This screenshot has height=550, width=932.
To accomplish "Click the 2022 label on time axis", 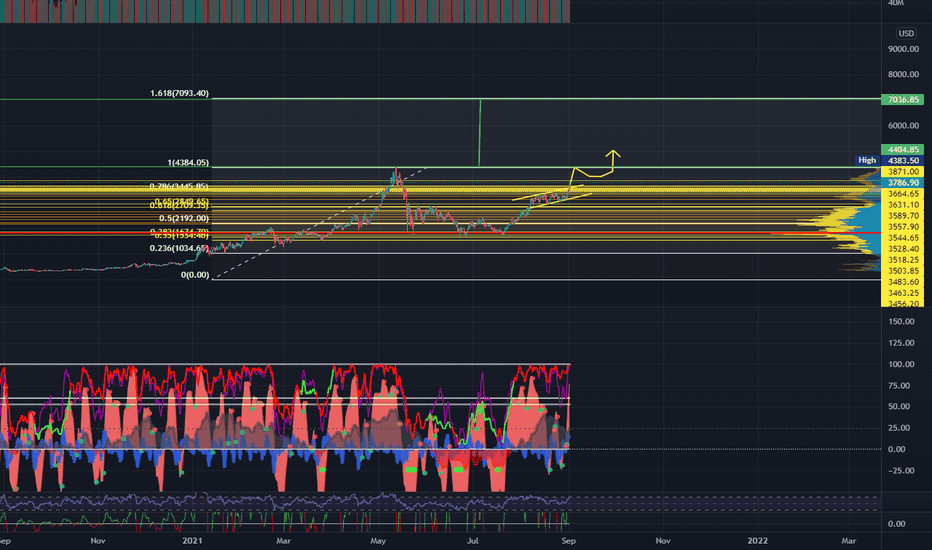I will coord(757,540).
